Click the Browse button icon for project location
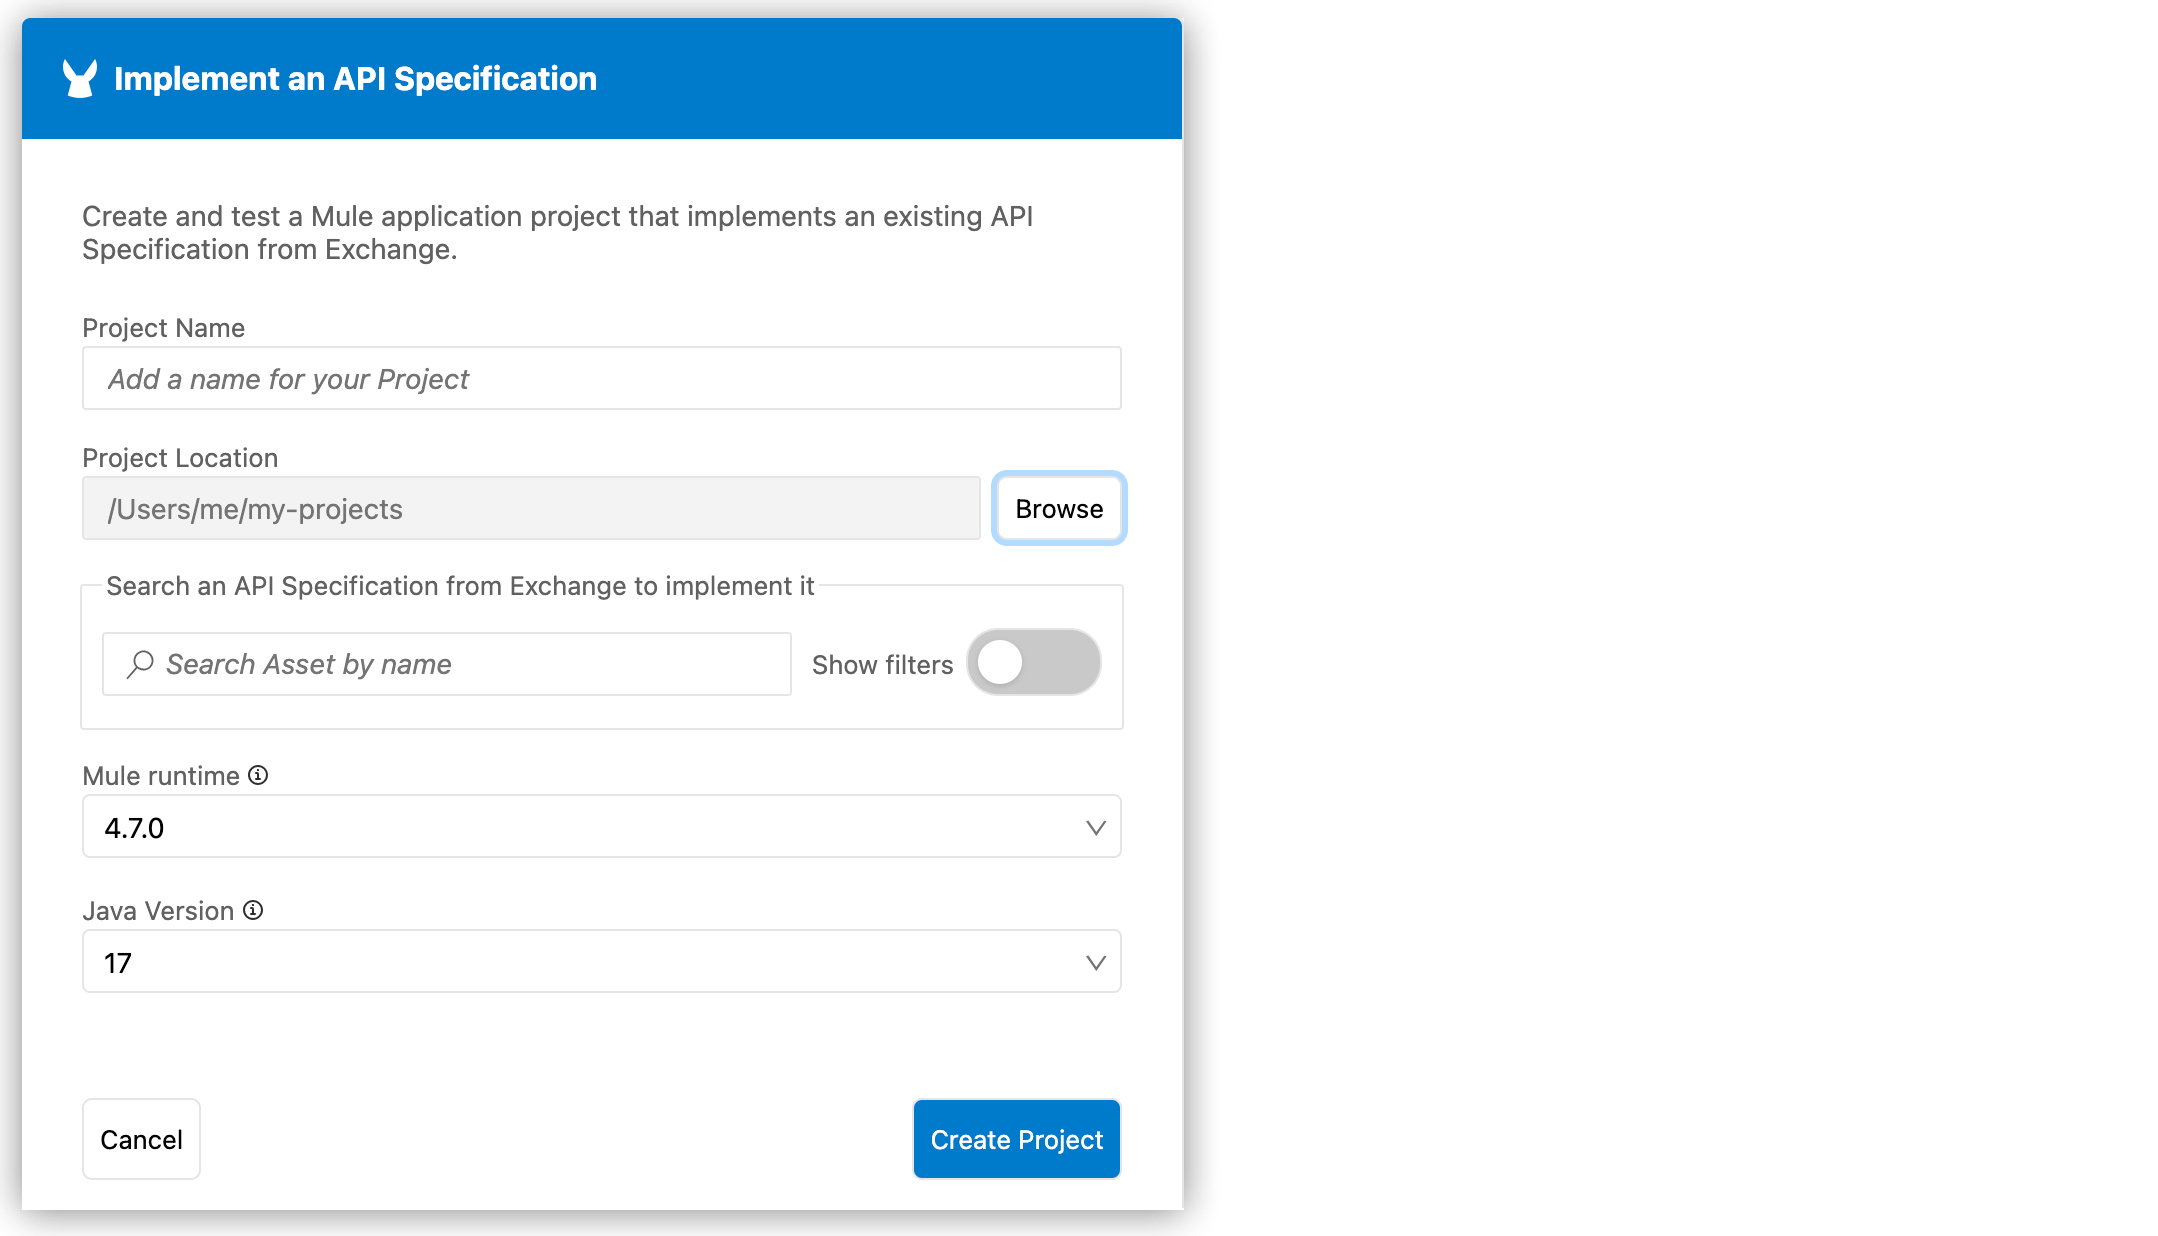Image resolution: width=2158 pixels, height=1236 pixels. [x=1057, y=508]
